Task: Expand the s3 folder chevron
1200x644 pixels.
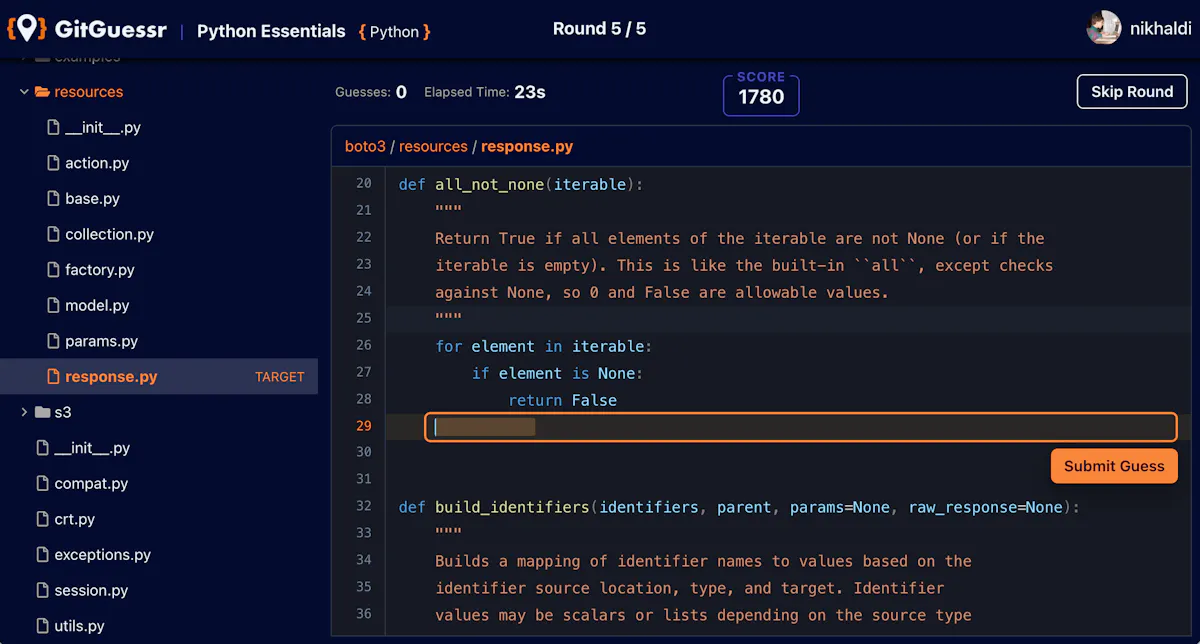Action: (24, 412)
